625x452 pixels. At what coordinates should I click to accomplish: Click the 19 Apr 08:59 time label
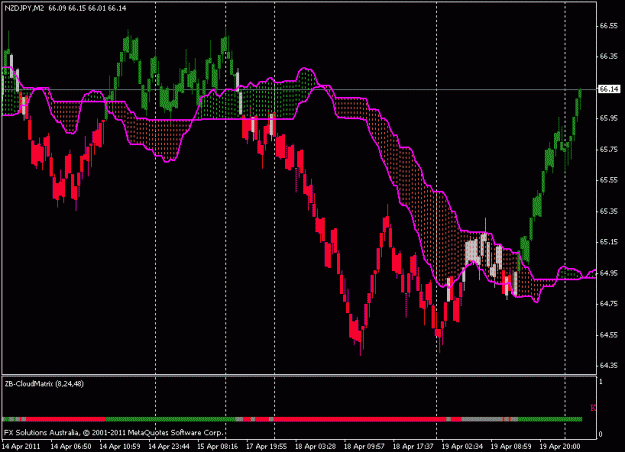[511, 446]
